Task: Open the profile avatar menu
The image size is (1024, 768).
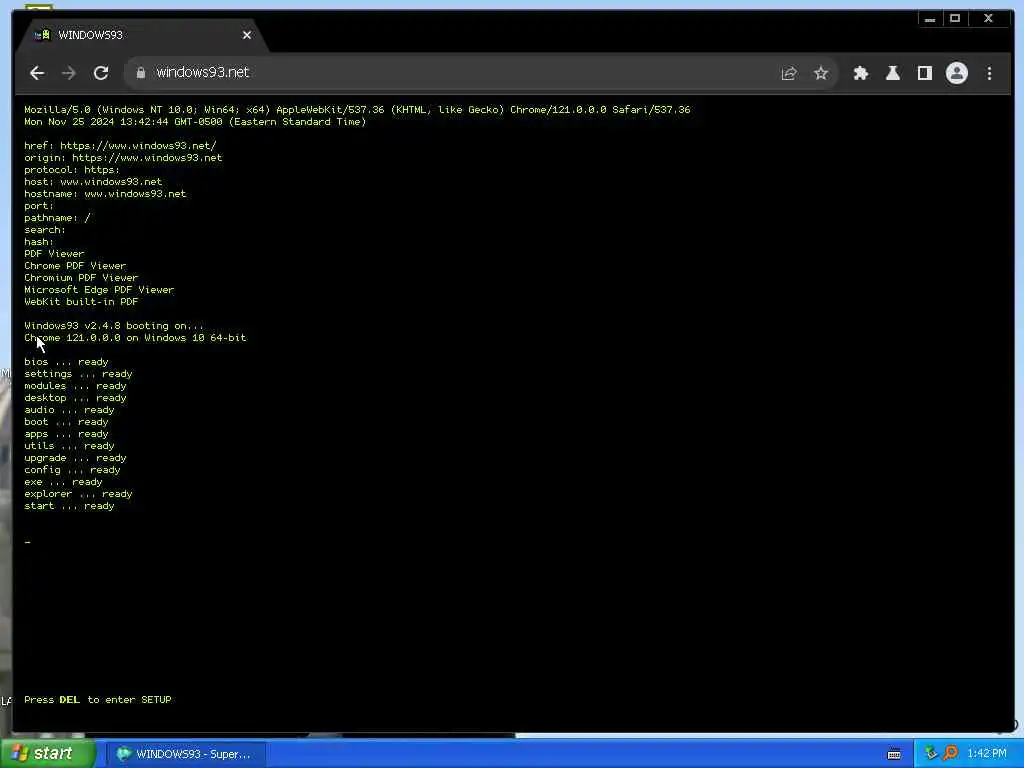Action: coord(957,73)
